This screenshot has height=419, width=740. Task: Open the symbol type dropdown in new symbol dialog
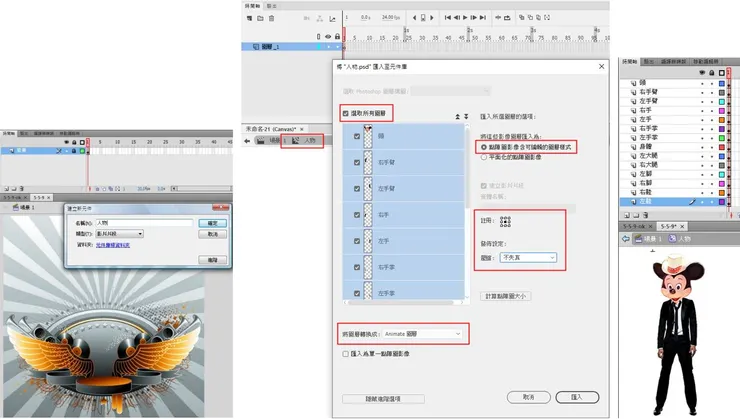click(x=119, y=234)
